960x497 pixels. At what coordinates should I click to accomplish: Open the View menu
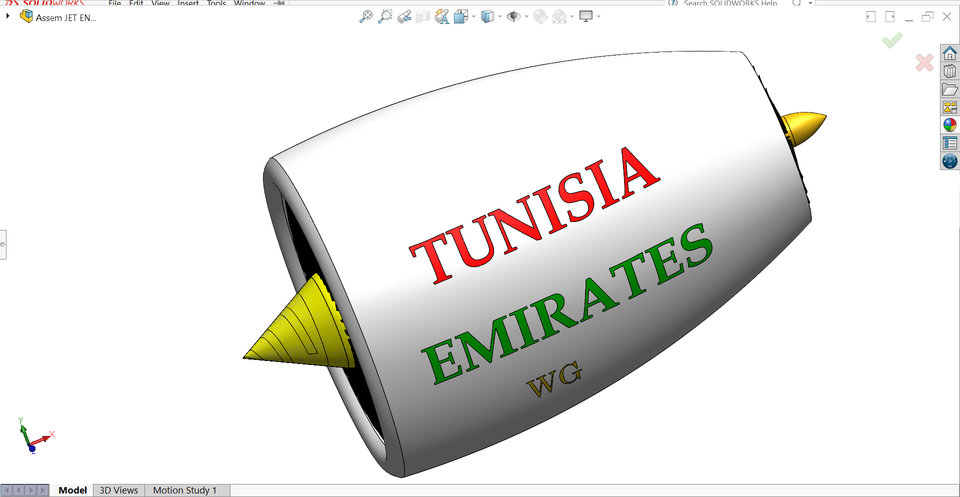tap(160, 3)
